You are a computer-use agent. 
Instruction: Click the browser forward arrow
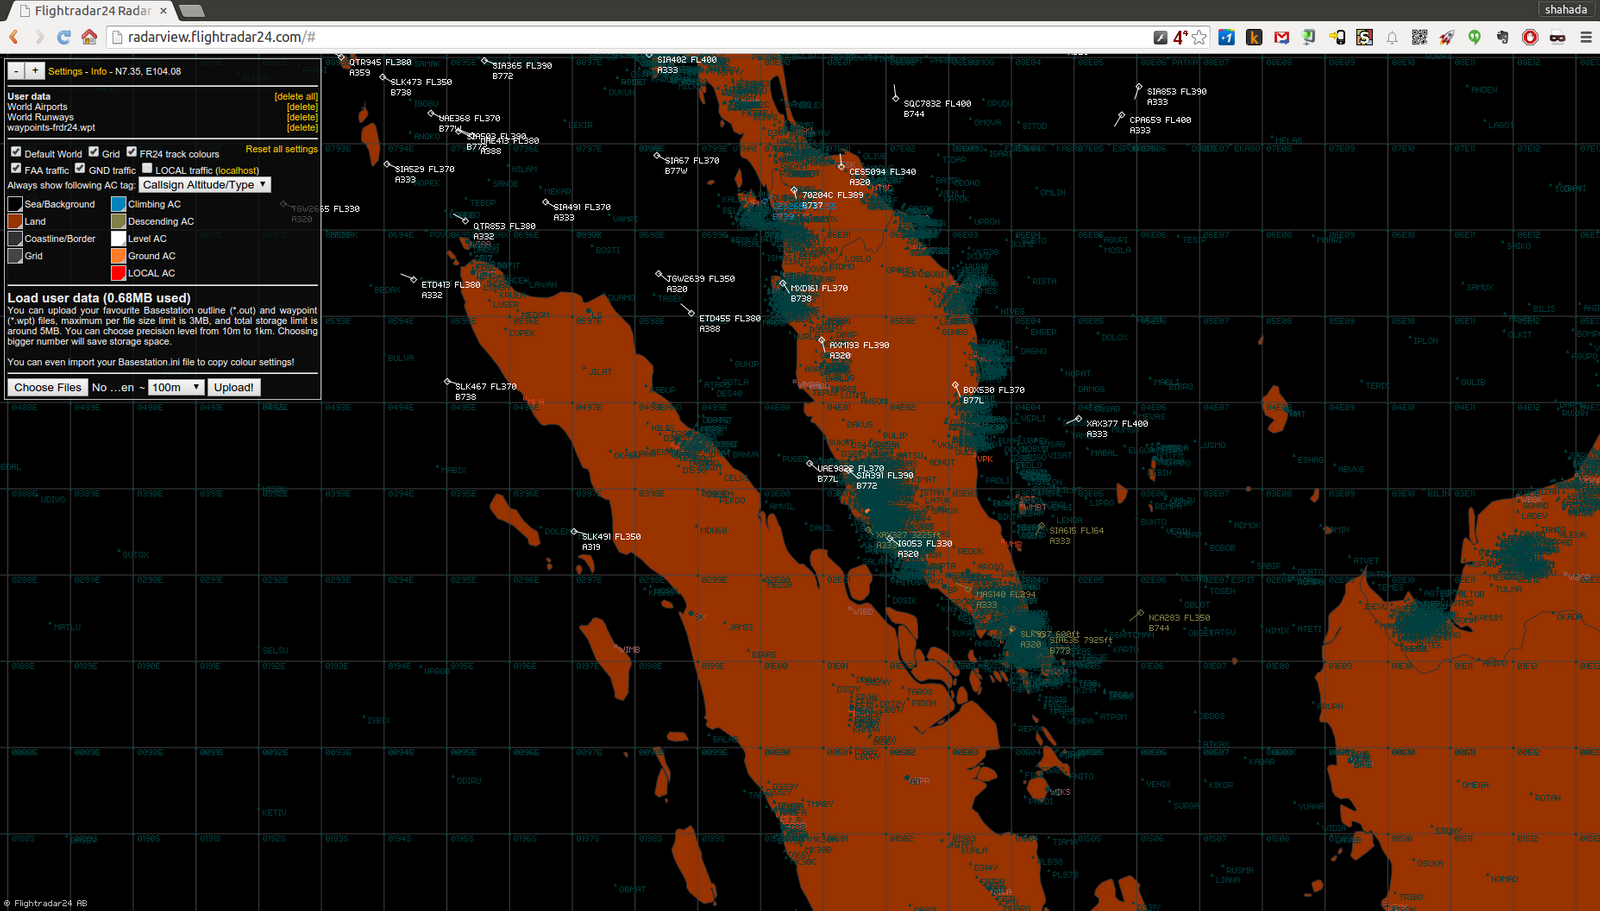pyautogui.click(x=39, y=37)
